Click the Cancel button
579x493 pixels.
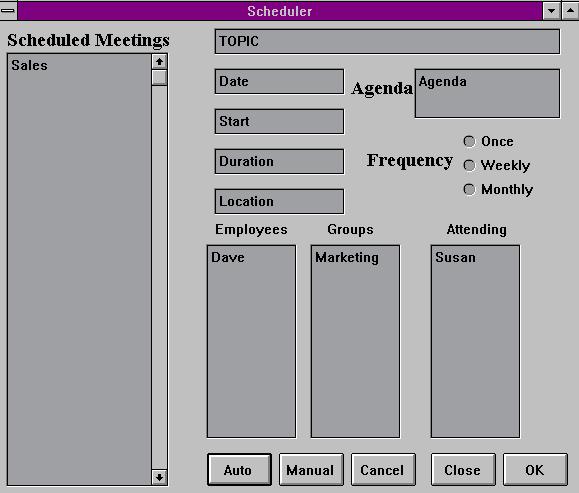383,470
